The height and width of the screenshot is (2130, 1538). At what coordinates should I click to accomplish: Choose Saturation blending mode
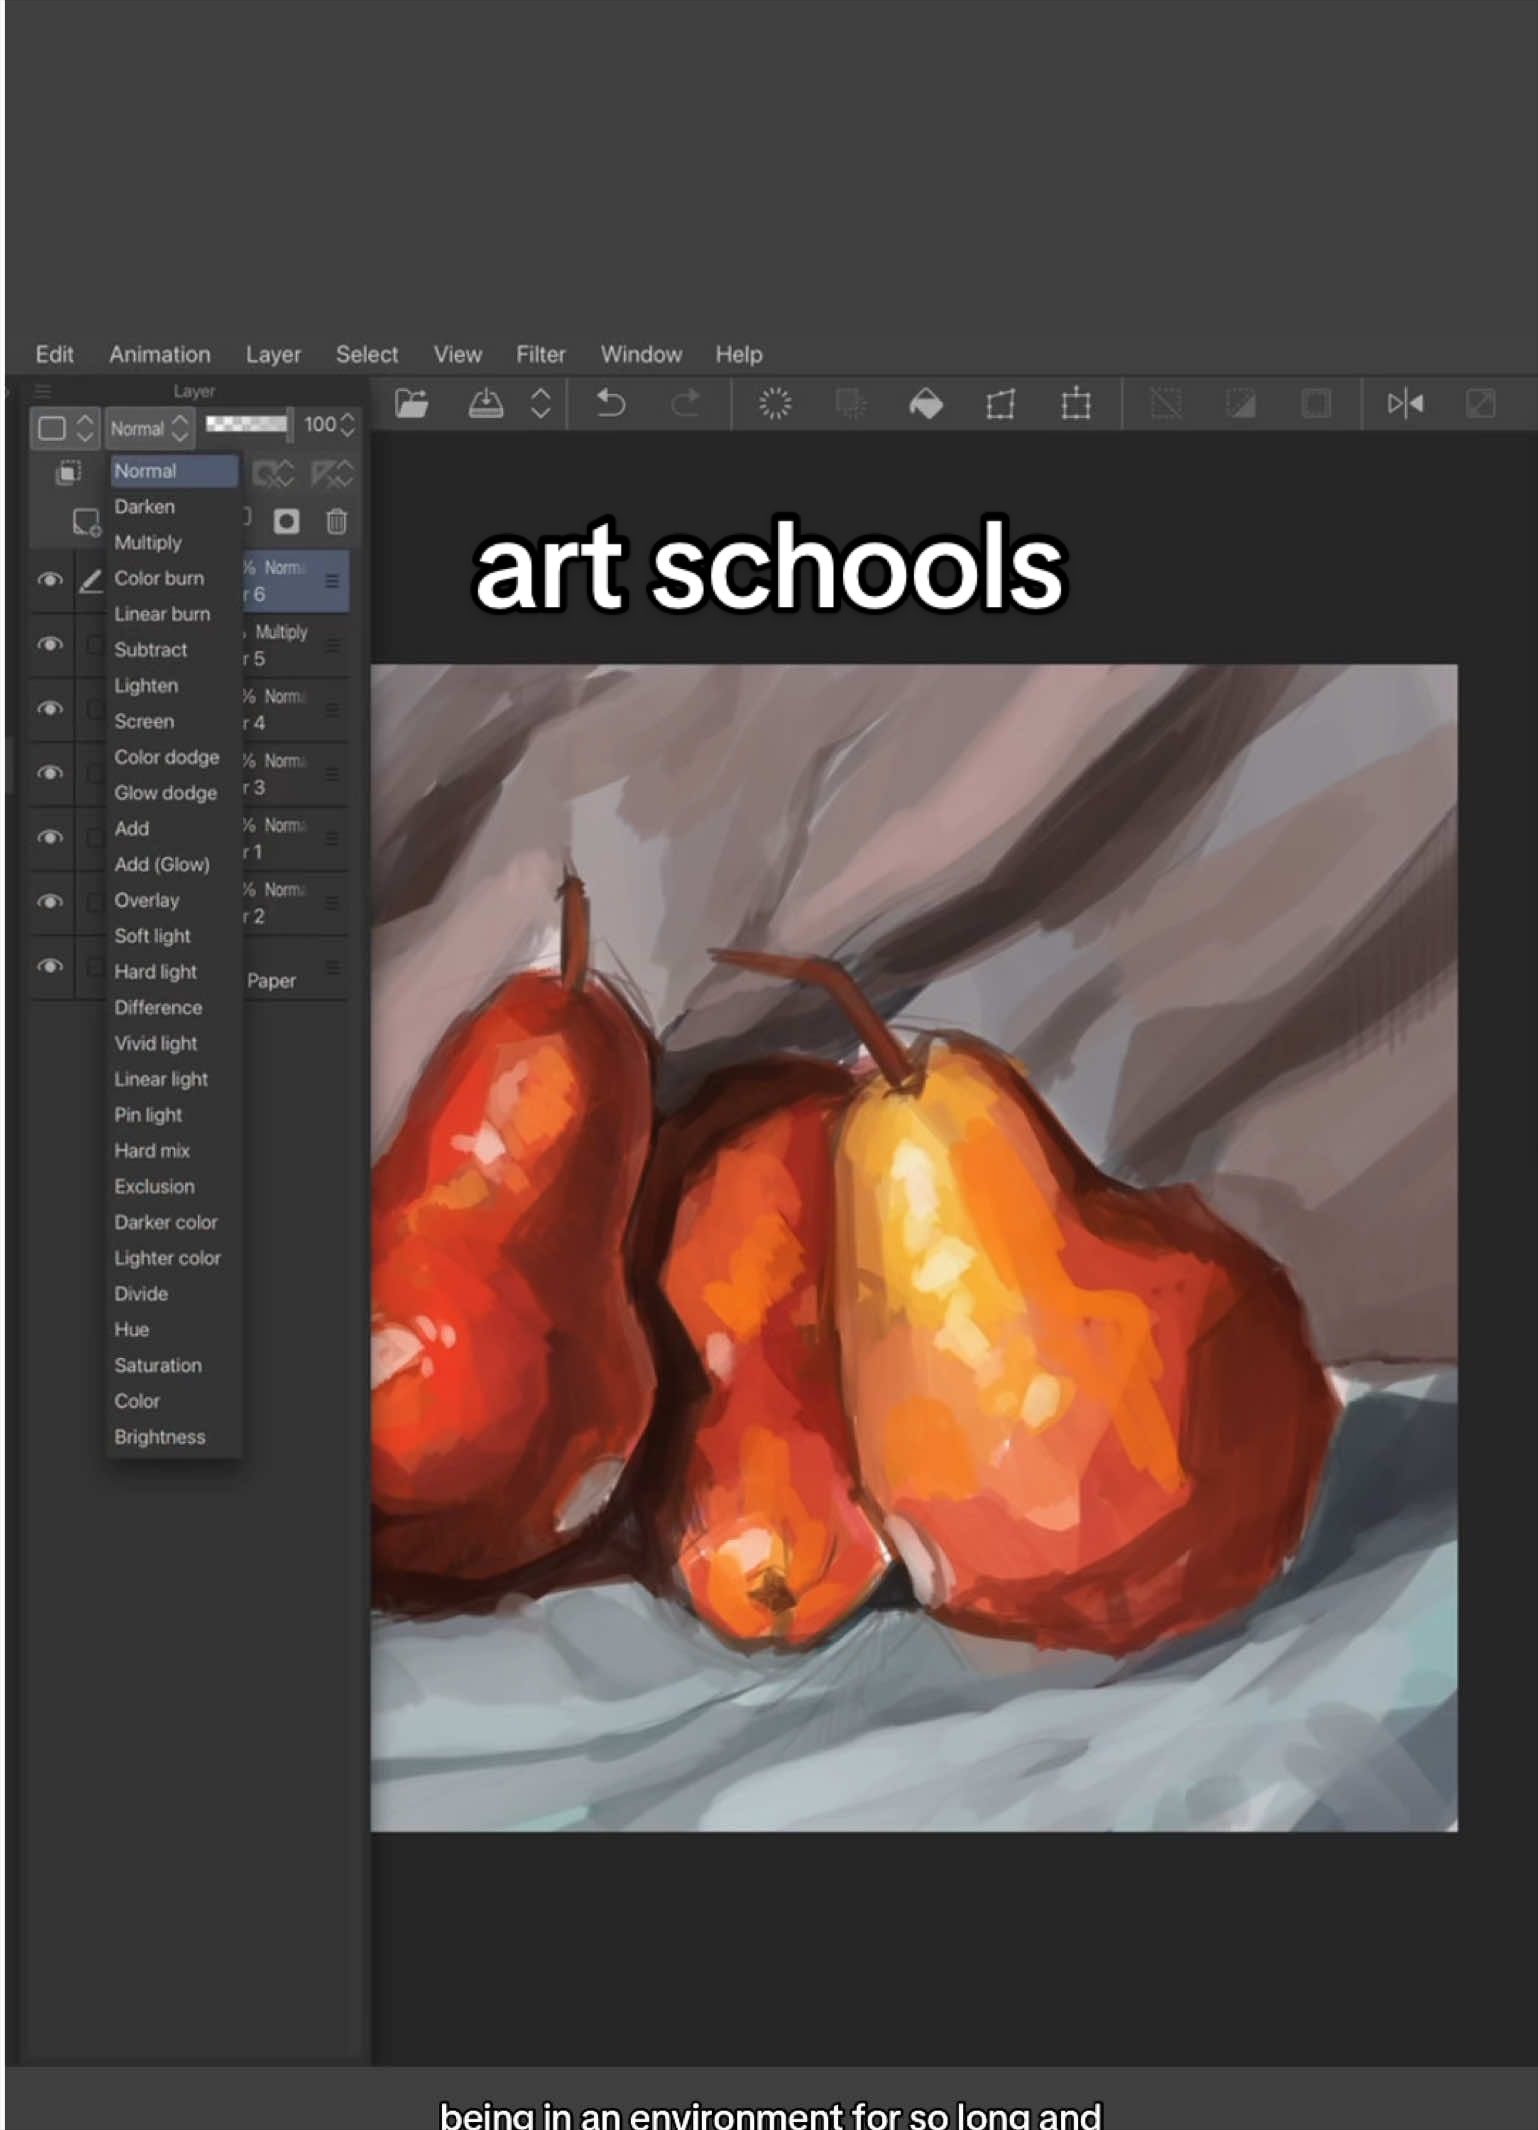[x=158, y=1365]
